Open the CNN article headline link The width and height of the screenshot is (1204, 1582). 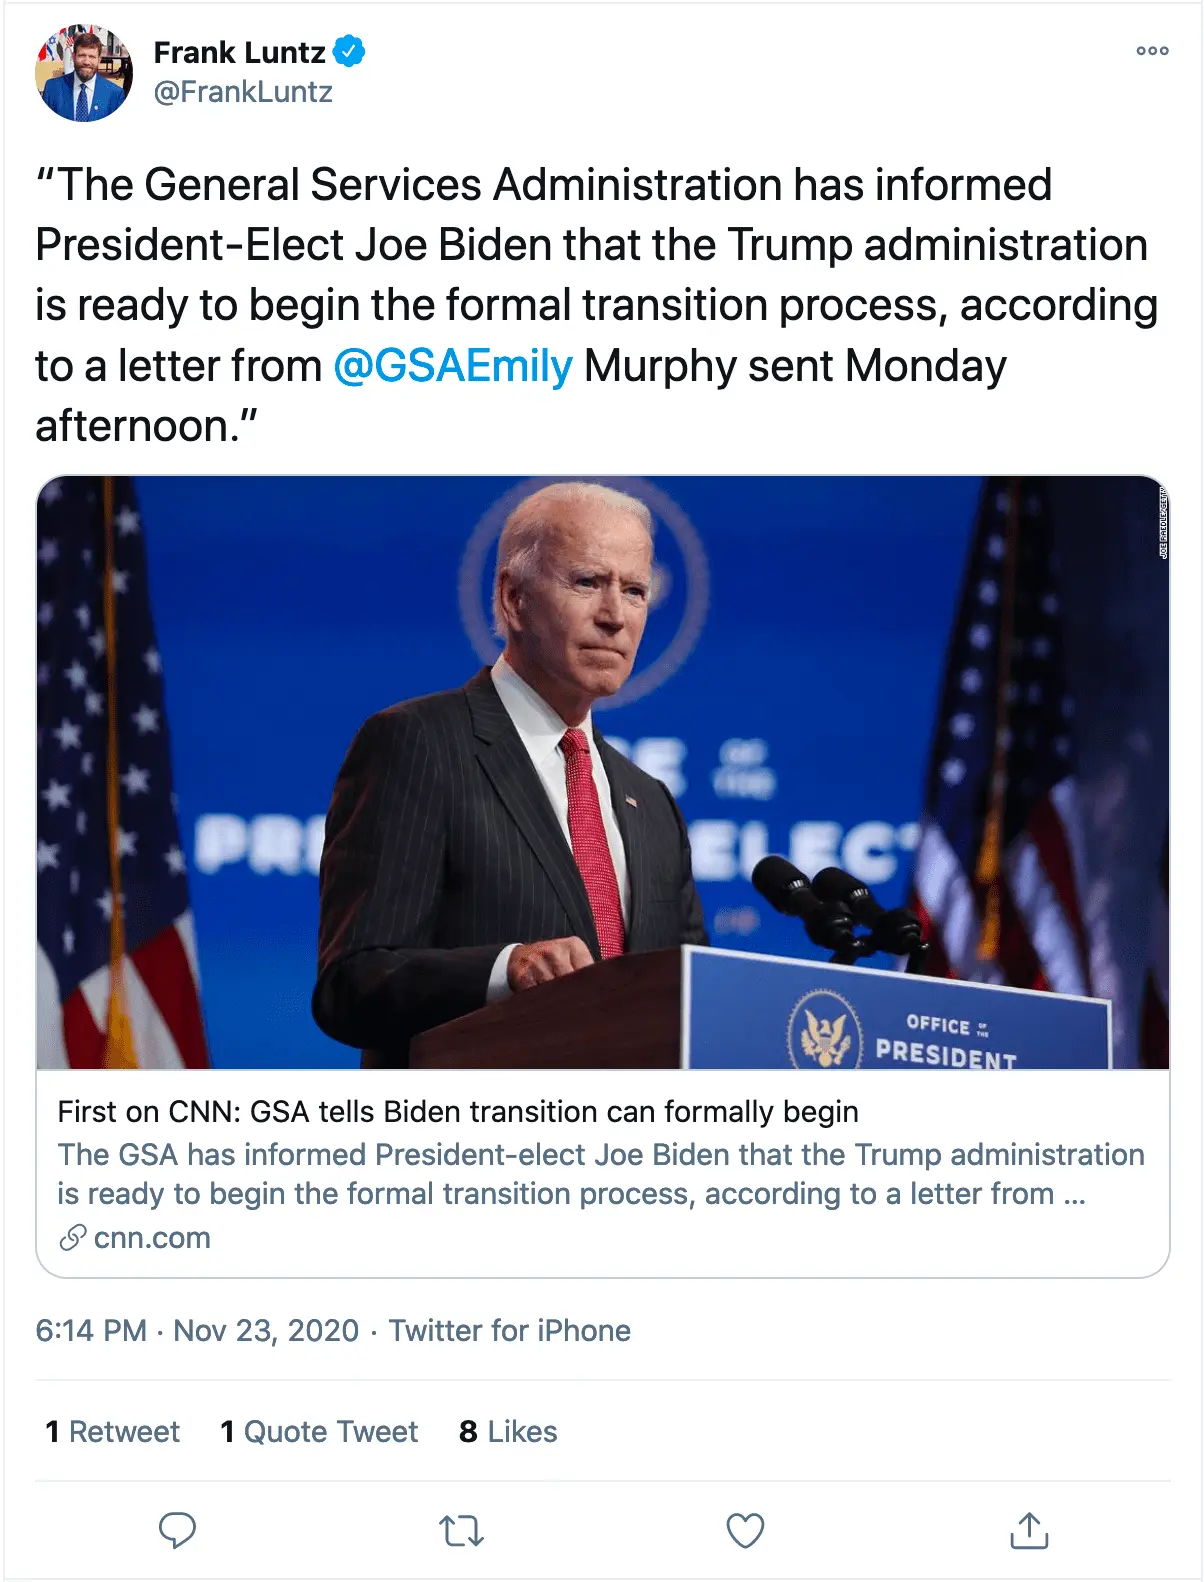click(x=458, y=1112)
